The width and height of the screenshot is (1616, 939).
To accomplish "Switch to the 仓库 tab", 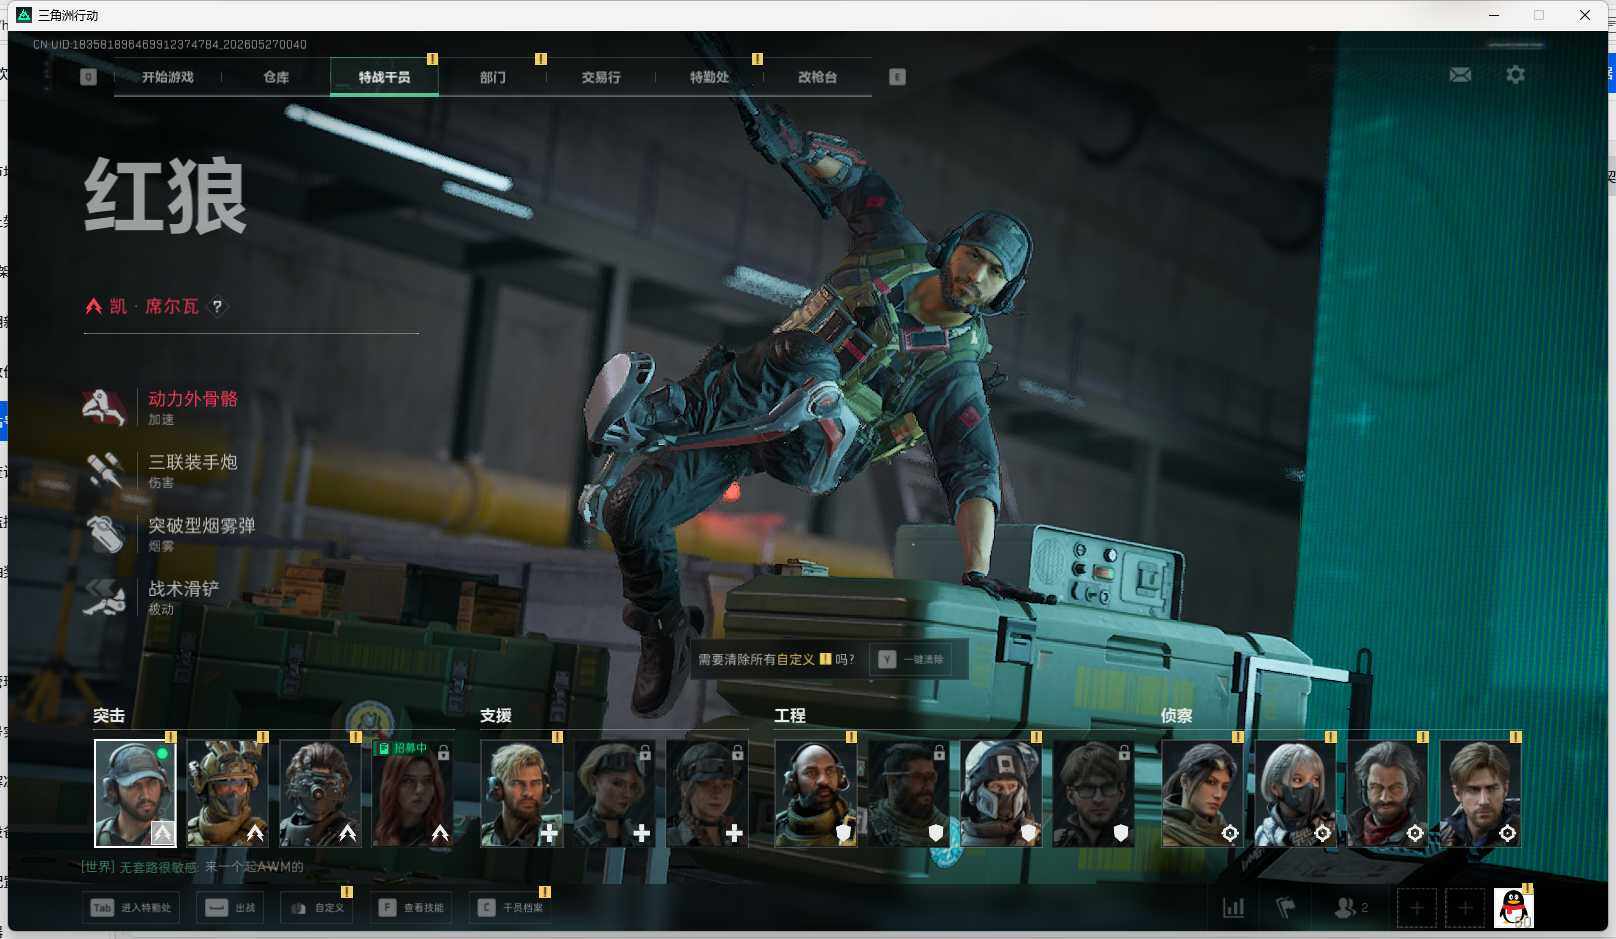I will tap(276, 77).
